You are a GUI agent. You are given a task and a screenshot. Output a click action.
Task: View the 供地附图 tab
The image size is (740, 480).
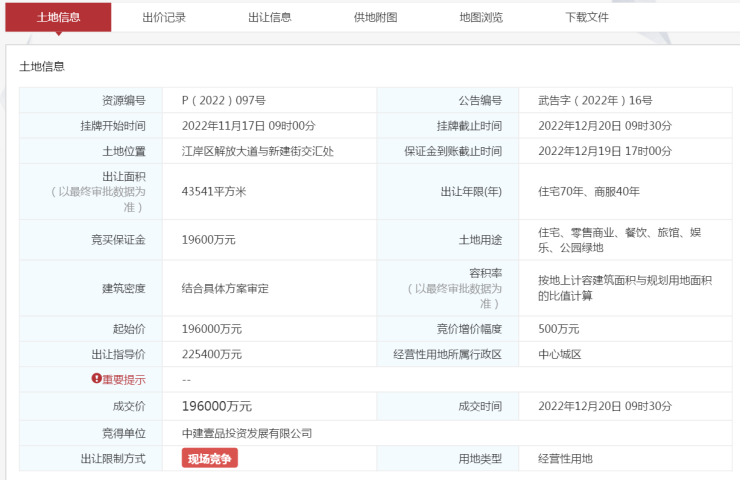pyautogui.click(x=375, y=17)
